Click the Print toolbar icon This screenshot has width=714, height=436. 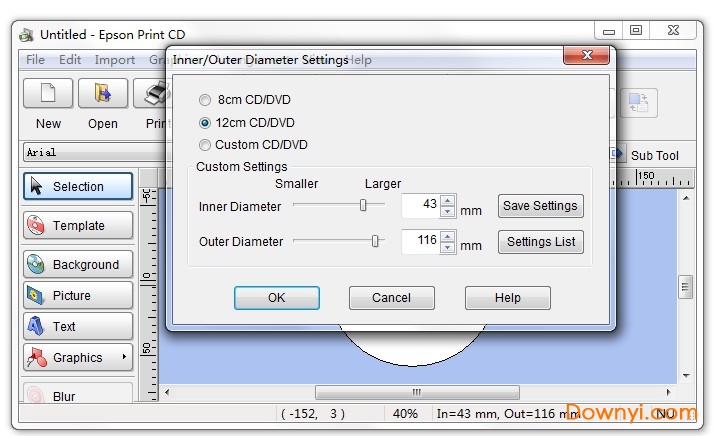(153, 93)
